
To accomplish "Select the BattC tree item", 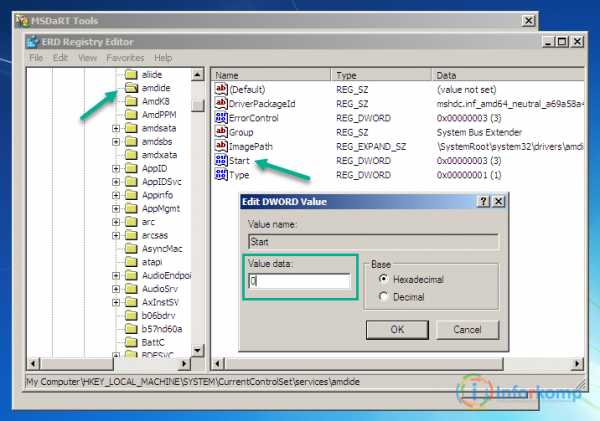I will click(x=153, y=342).
